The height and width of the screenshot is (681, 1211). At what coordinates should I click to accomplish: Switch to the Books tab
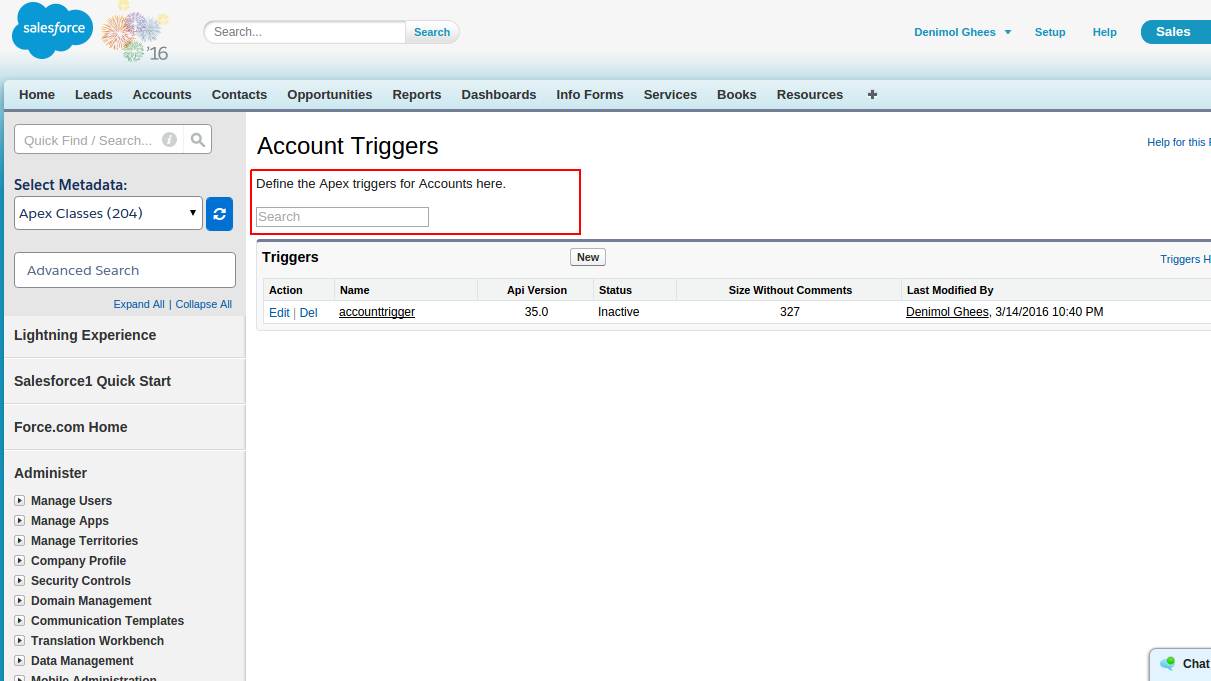pyautogui.click(x=737, y=95)
